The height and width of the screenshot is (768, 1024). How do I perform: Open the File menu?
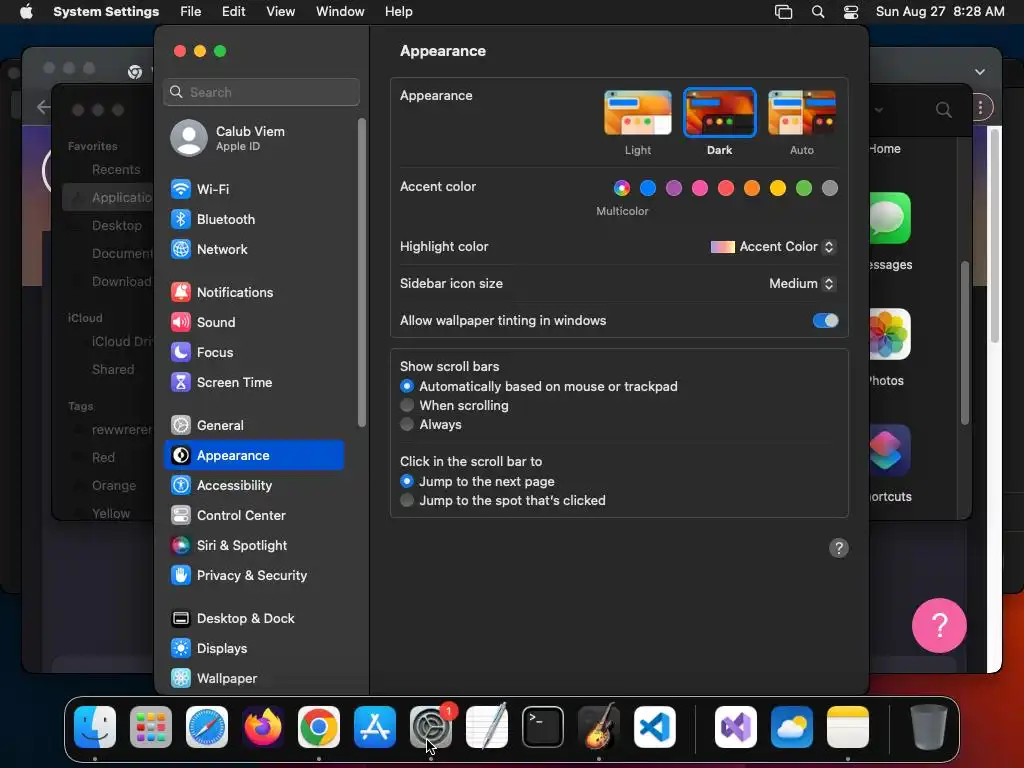(191, 12)
